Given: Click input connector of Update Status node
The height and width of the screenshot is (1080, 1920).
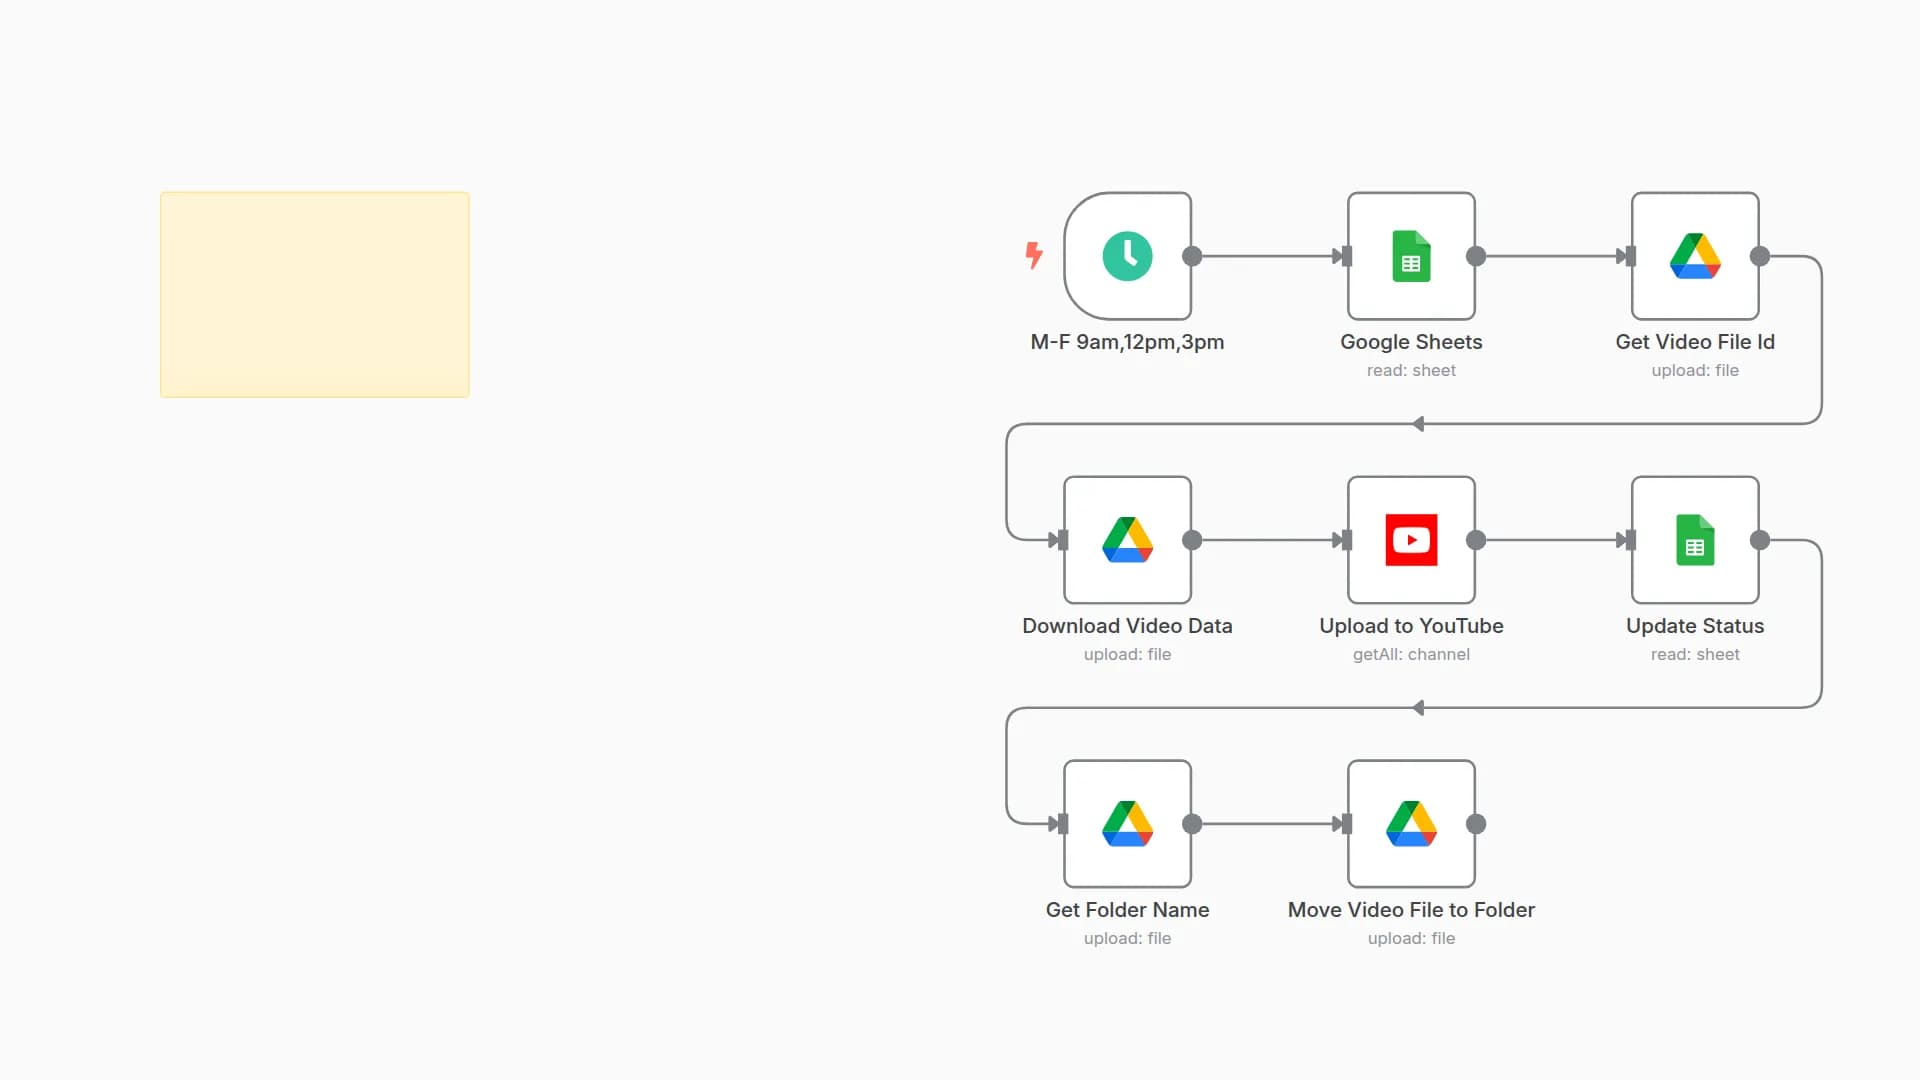Looking at the screenshot, I should 1630,540.
